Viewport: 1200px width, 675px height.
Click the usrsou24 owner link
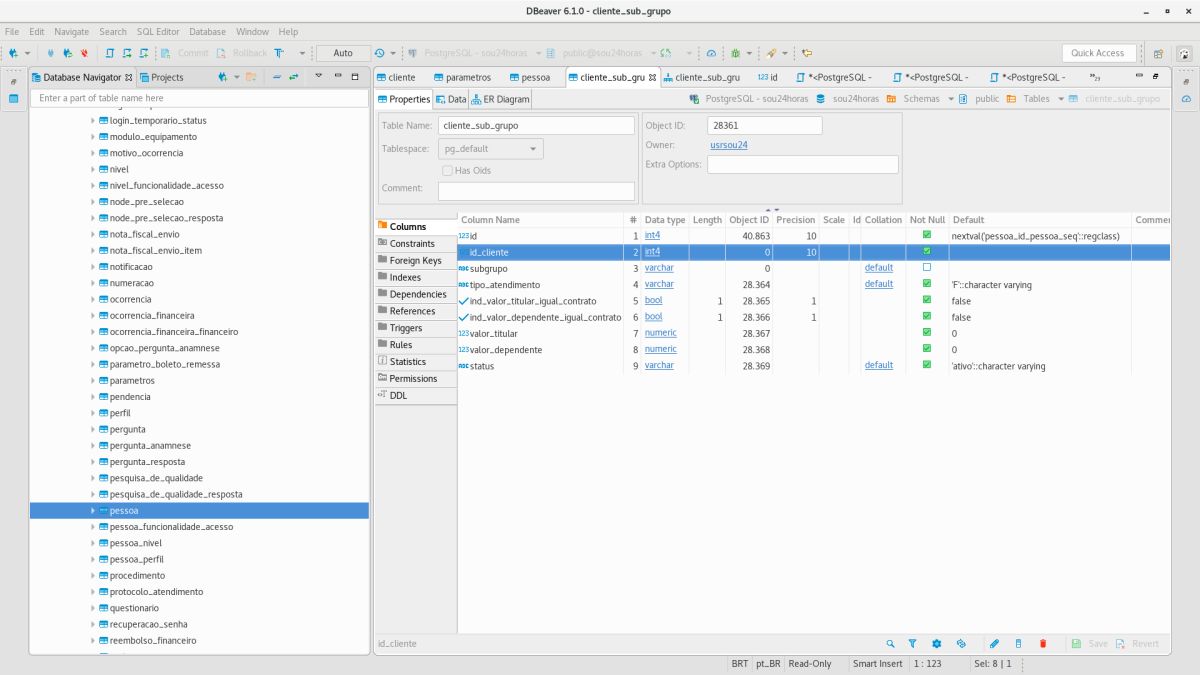729,145
